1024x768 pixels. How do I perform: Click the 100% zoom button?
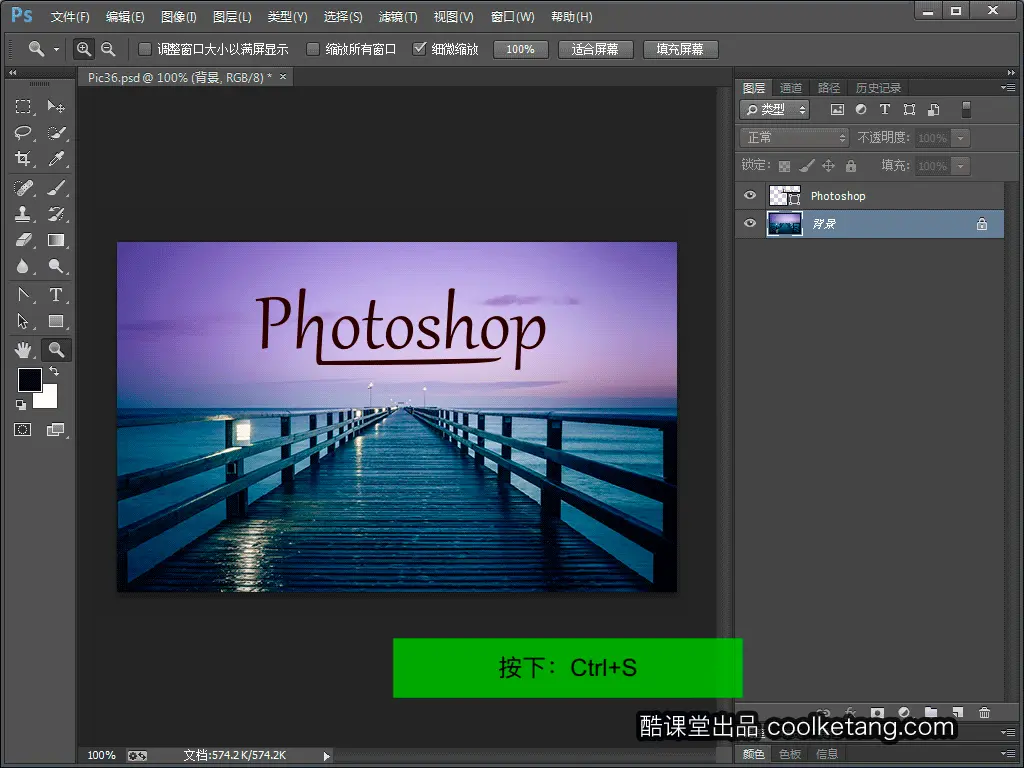tap(520, 50)
